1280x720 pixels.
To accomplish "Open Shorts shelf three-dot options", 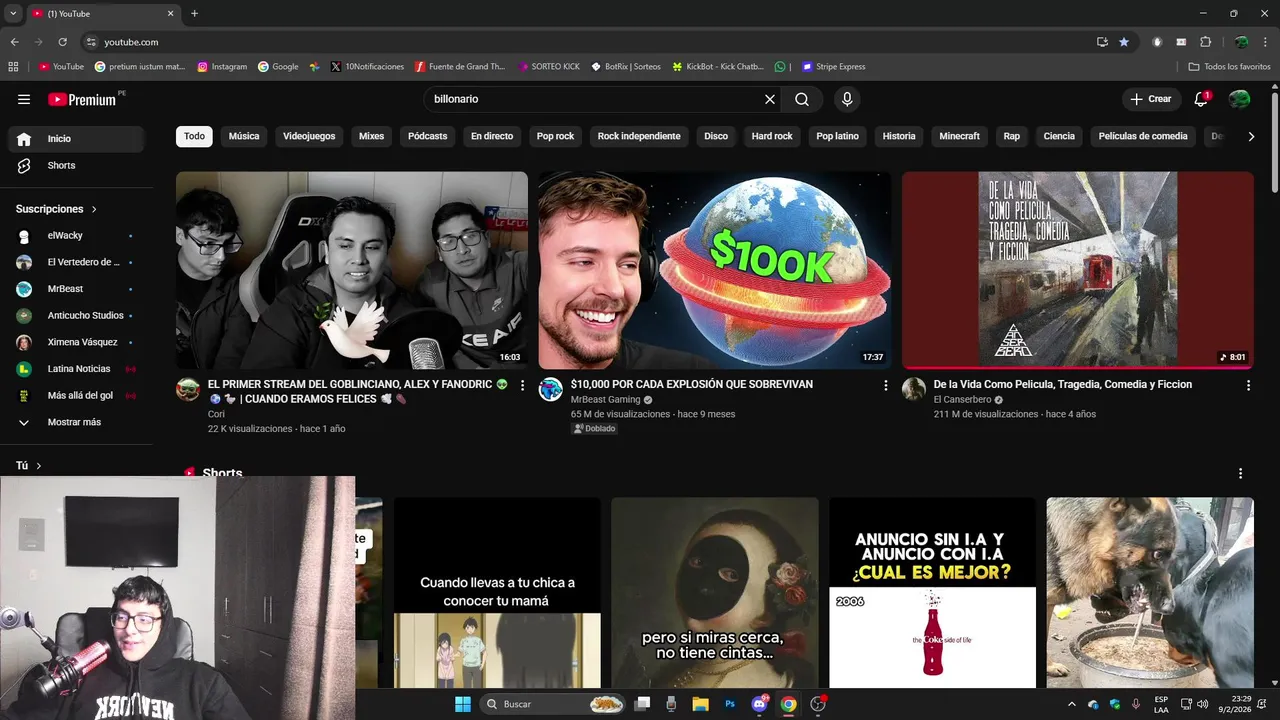I will pyautogui.click(x=1241, y=474).
